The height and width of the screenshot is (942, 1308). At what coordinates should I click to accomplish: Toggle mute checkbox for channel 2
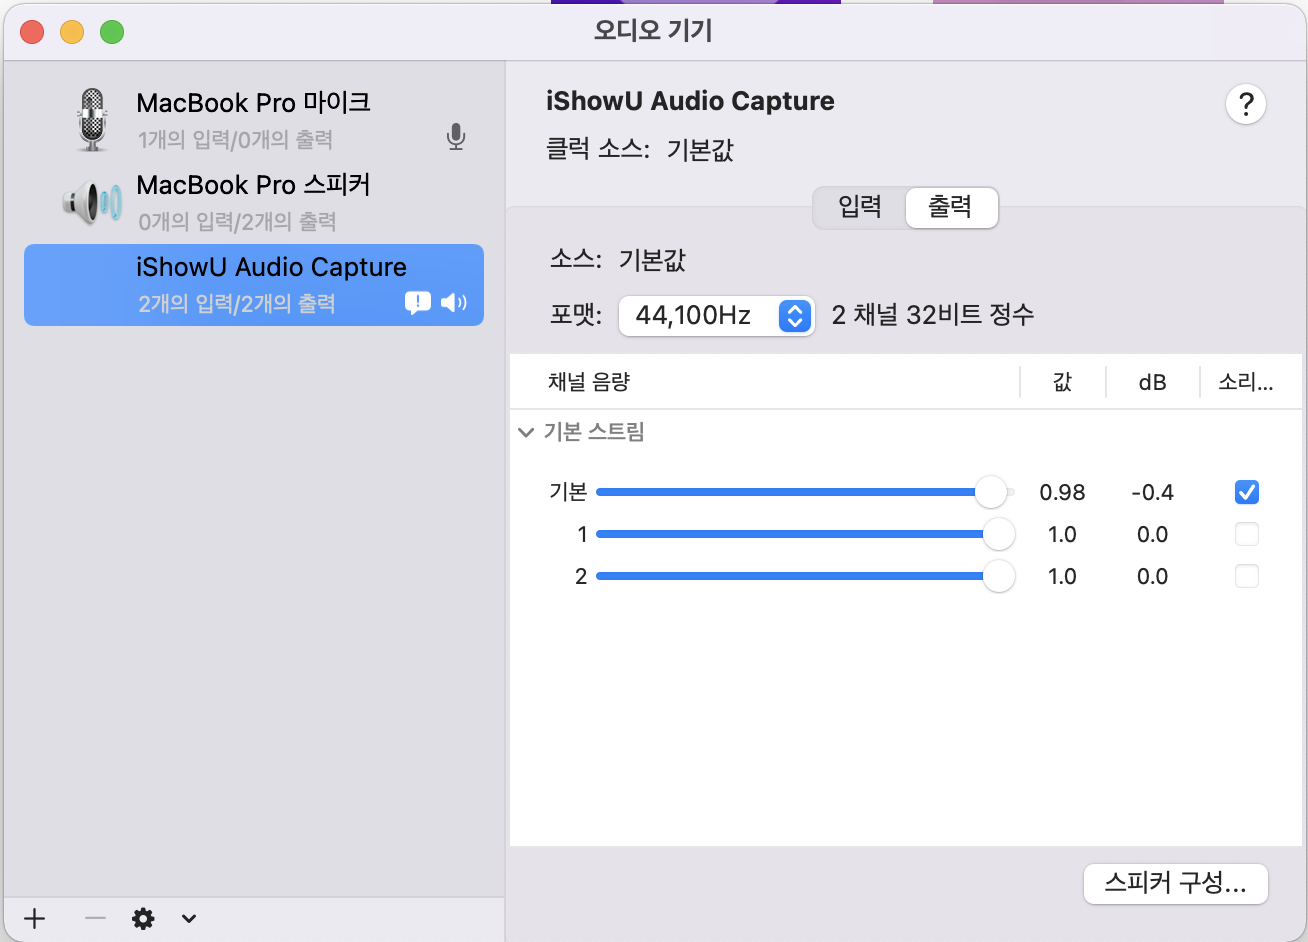pyautogui.click(x=1247, y=576)
